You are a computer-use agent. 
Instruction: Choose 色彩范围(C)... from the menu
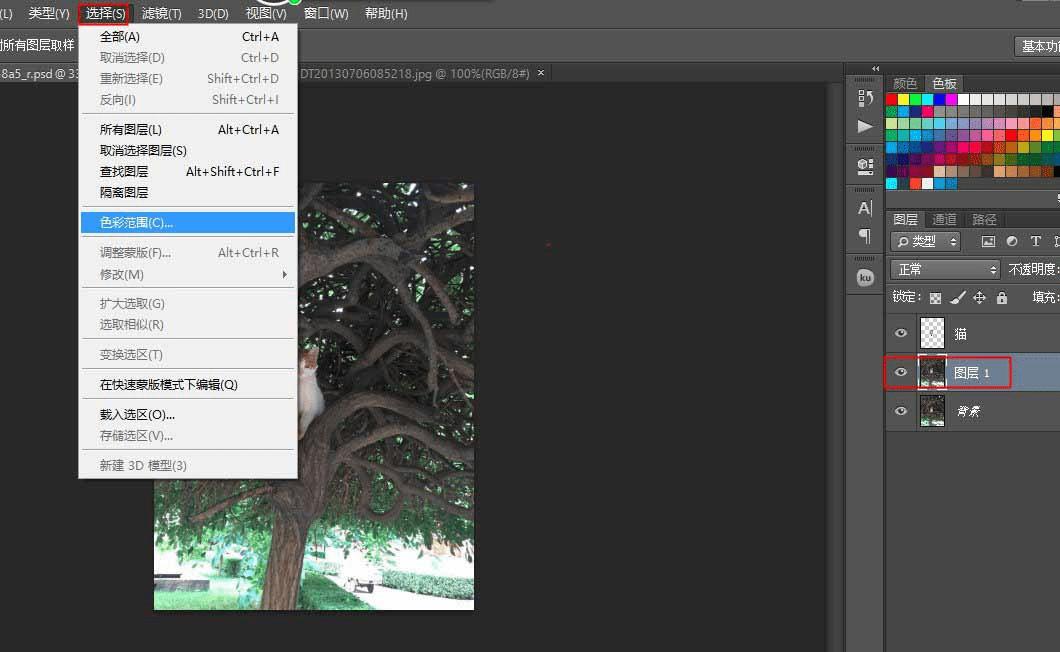188,223
